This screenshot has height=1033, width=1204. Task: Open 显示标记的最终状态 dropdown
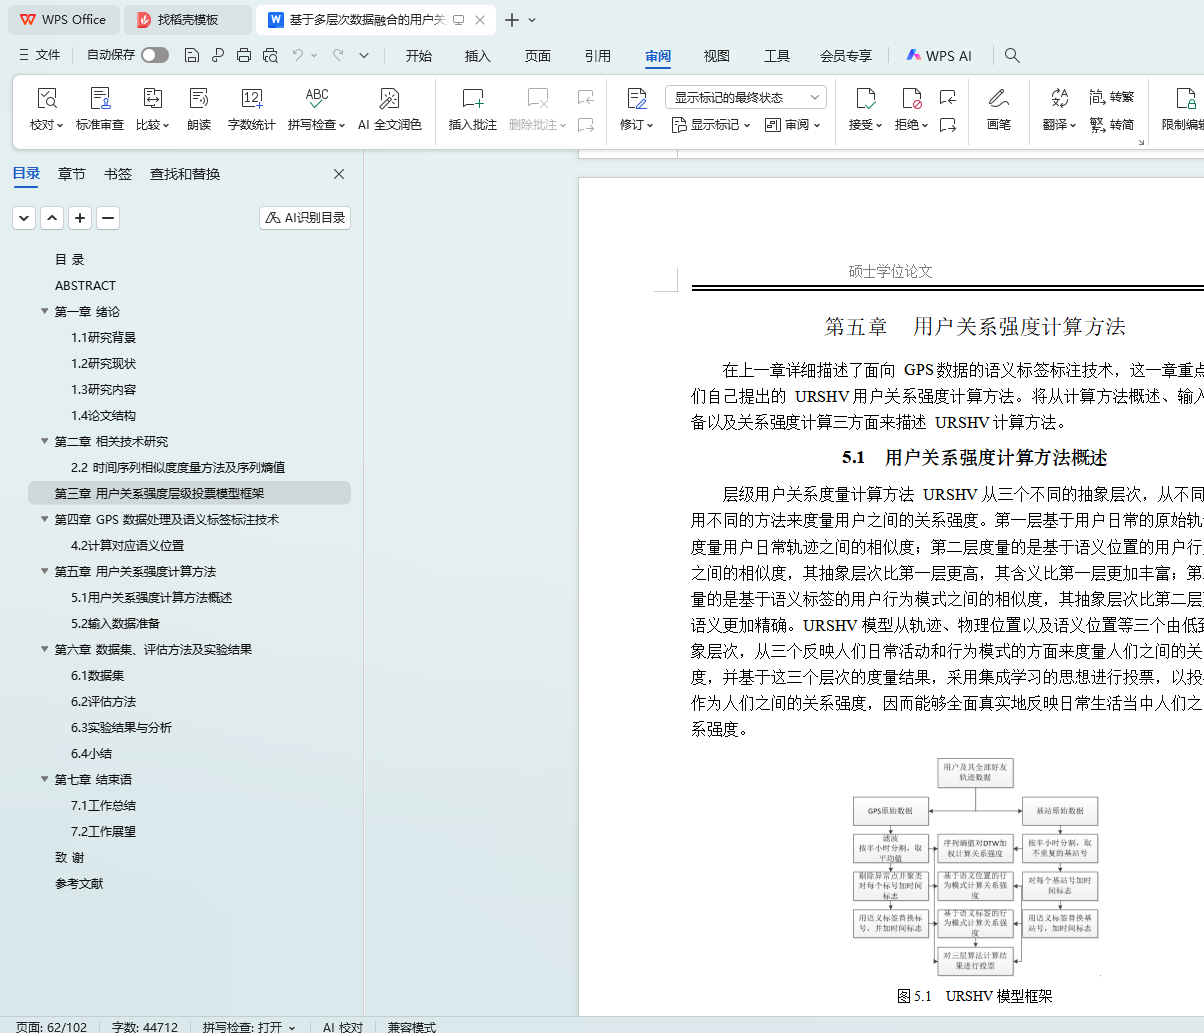pyautogui.click(x=745, y=97)
